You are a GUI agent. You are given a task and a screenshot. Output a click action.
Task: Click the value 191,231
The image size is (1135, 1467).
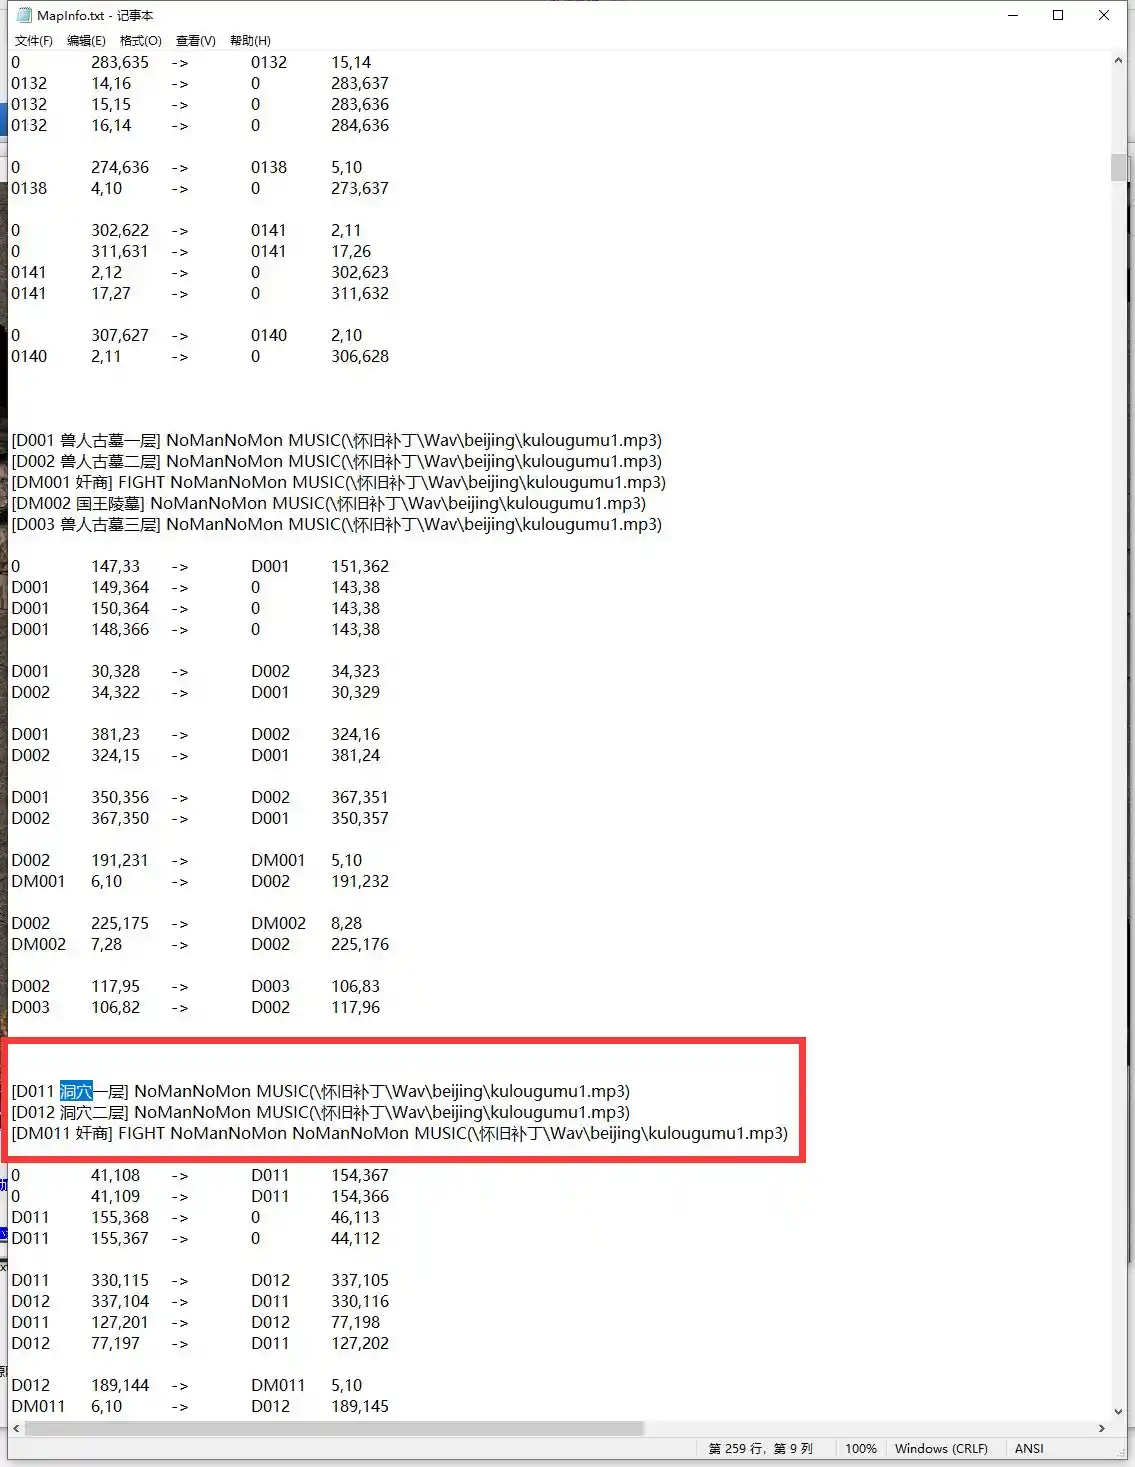(120, 860)
